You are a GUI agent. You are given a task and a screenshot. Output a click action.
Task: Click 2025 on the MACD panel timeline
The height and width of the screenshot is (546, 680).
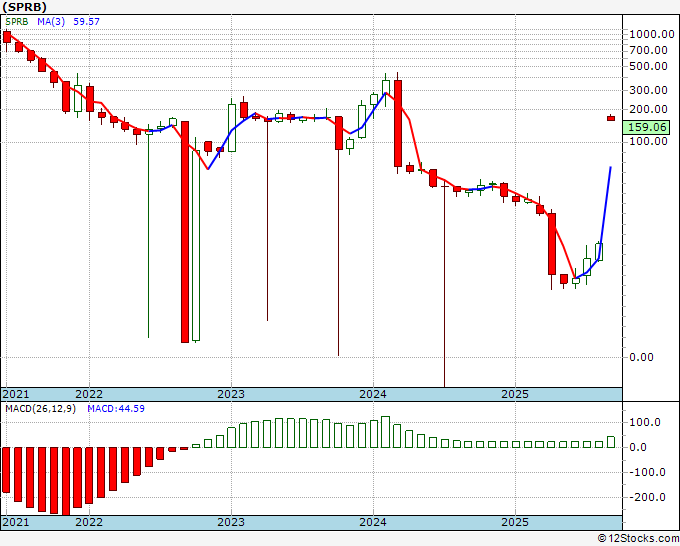pos(515,522)
